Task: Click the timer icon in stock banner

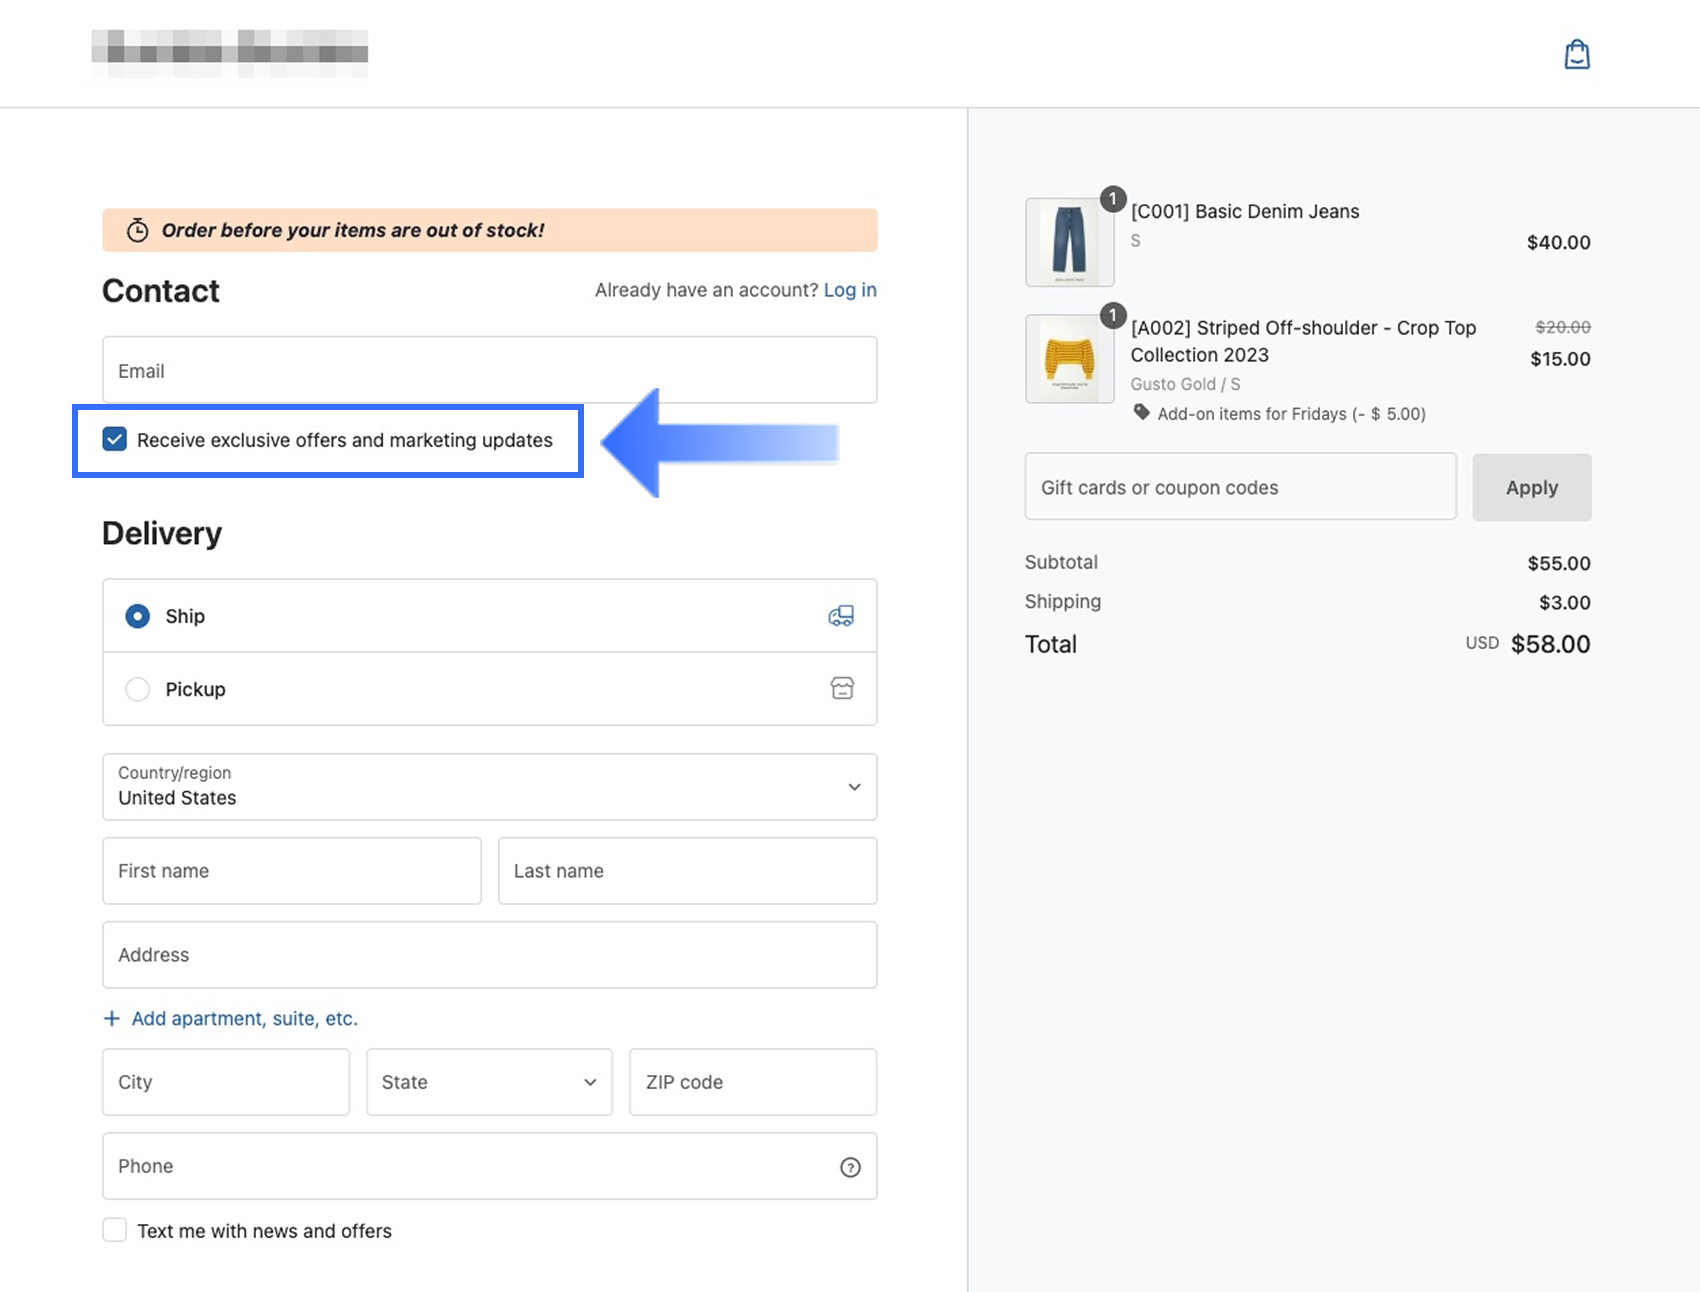Action: 137,230
